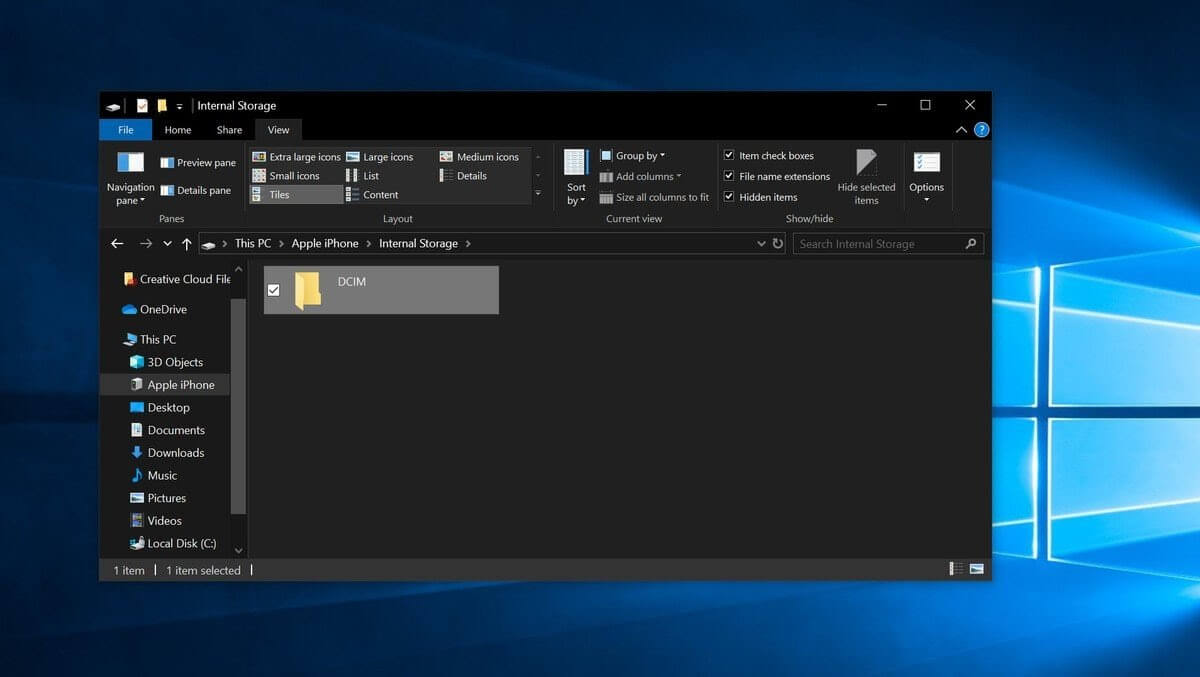Enable Item check boxes
This screenshot has width=1200, height=677.
[x=729, y=155]
